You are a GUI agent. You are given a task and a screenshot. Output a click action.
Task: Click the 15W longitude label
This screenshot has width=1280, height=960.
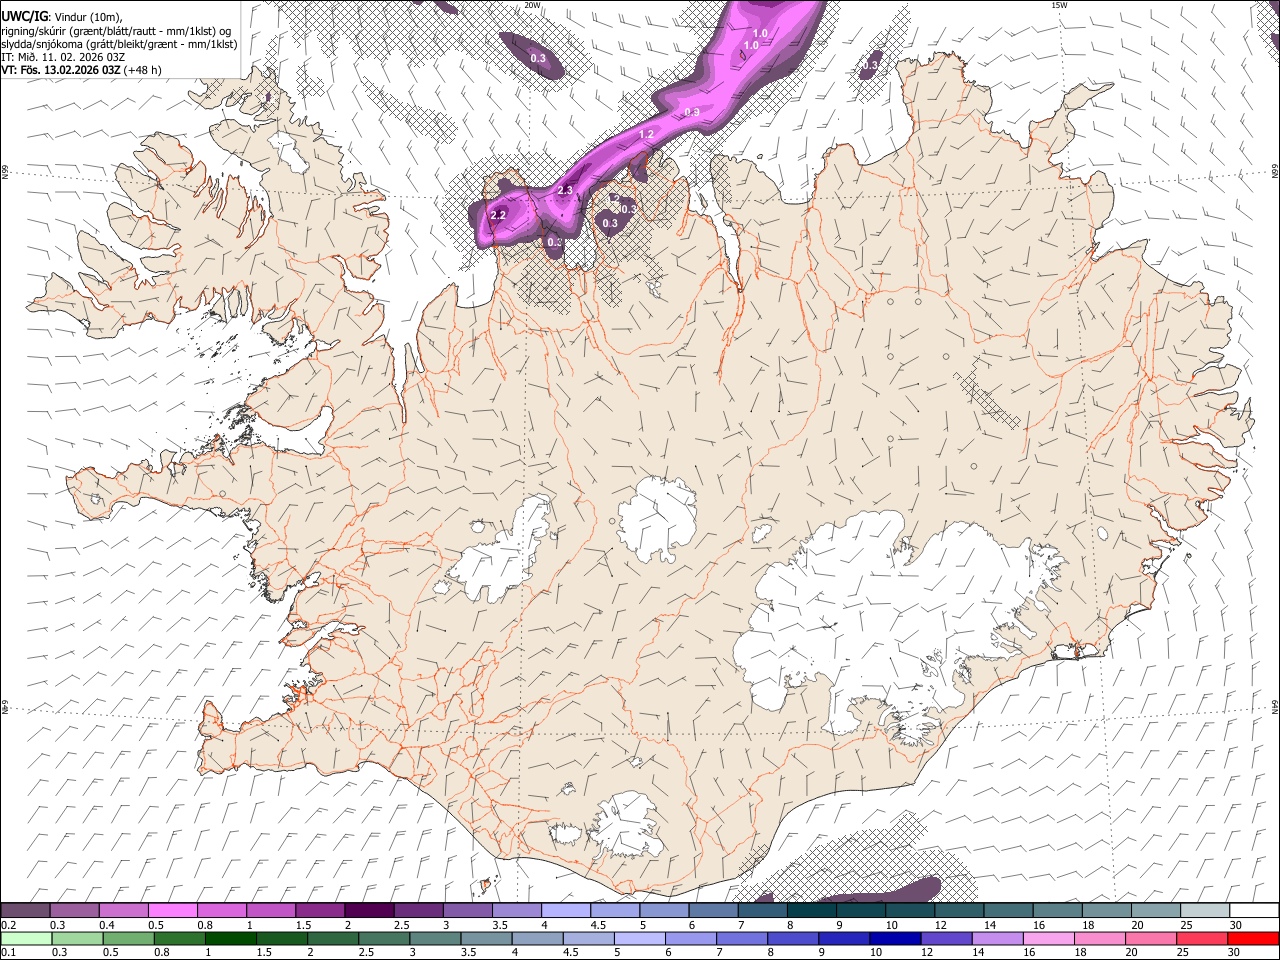(x=1059, y=5)
